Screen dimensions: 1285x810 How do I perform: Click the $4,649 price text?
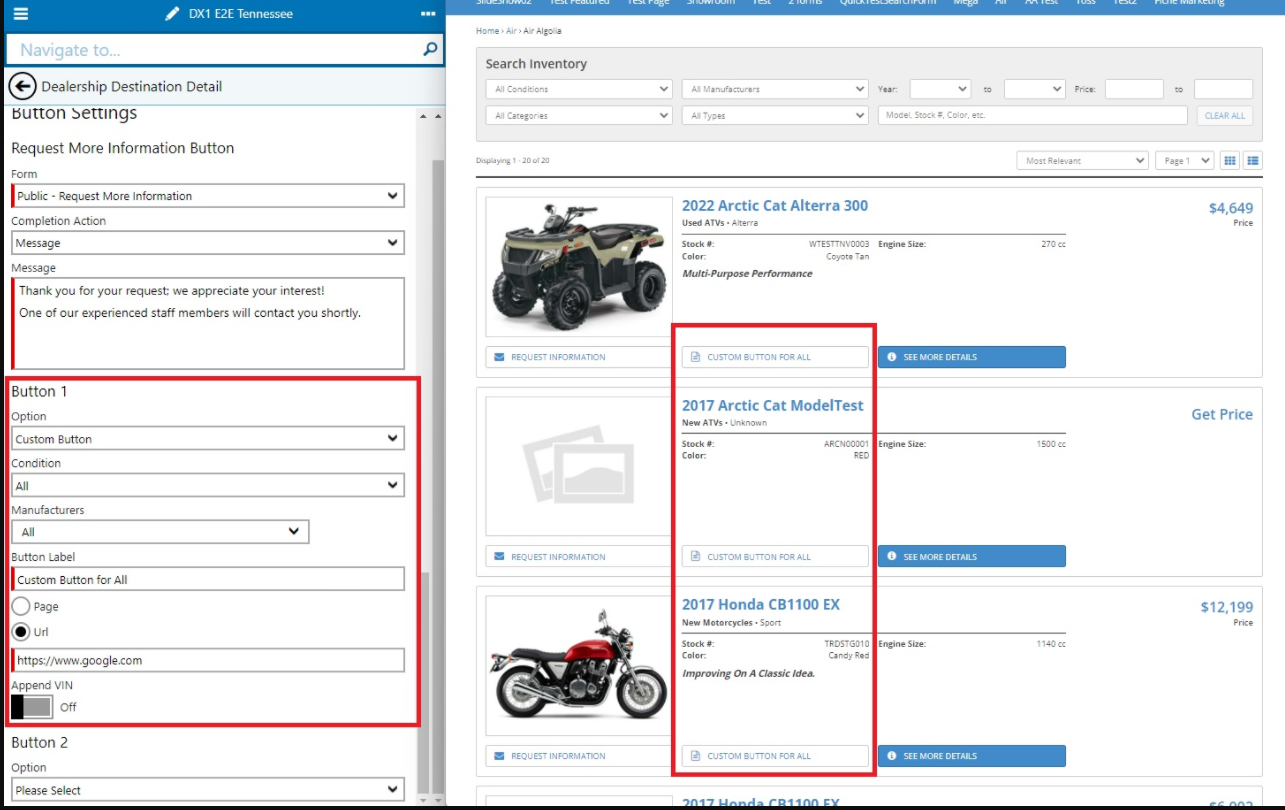tap(1230, 208)
